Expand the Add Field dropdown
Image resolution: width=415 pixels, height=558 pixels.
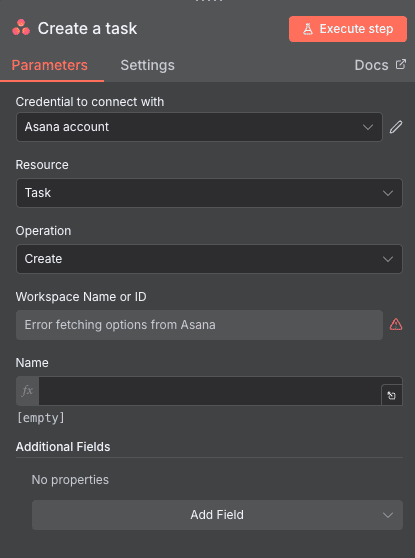click(x=217, y=515)
